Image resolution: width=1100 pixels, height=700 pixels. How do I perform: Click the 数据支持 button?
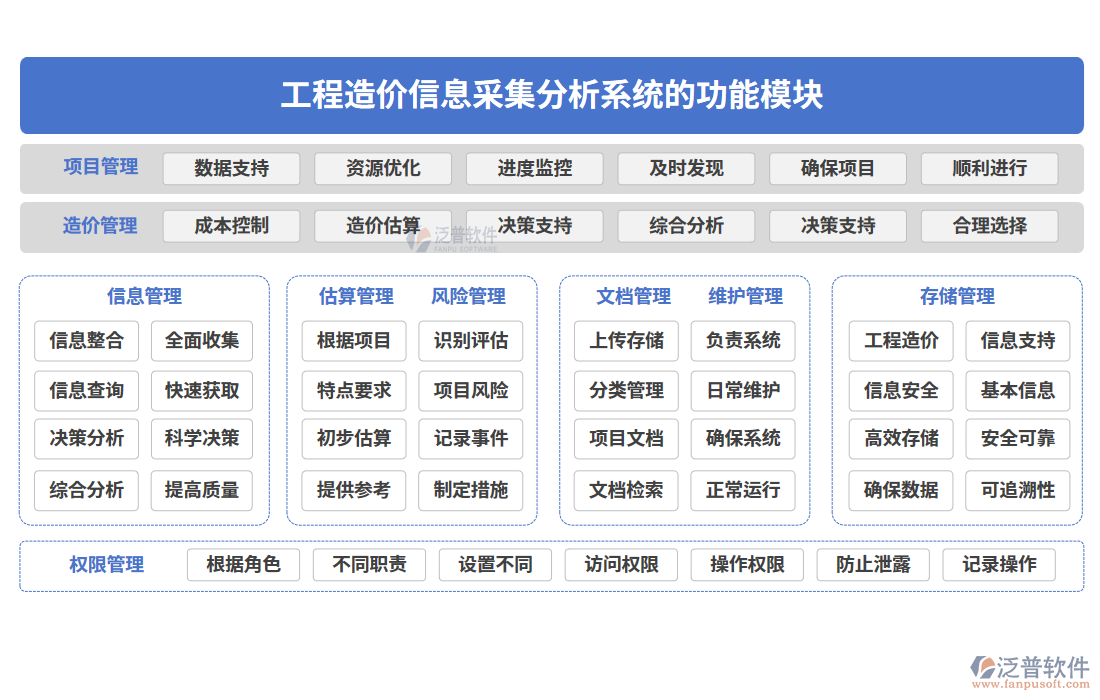tap(232, 168)
